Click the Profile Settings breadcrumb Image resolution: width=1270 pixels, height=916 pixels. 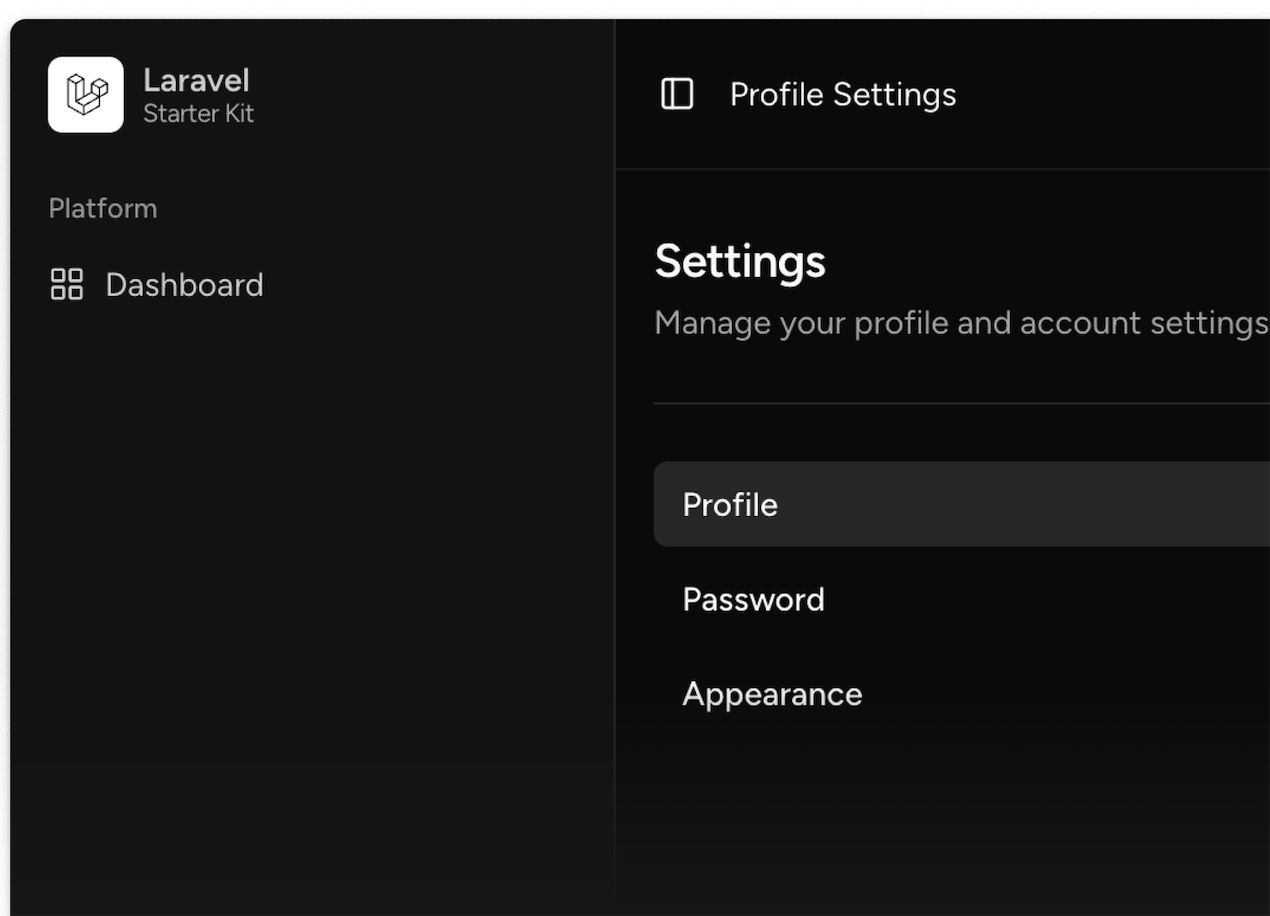click(x=843, y=94)
